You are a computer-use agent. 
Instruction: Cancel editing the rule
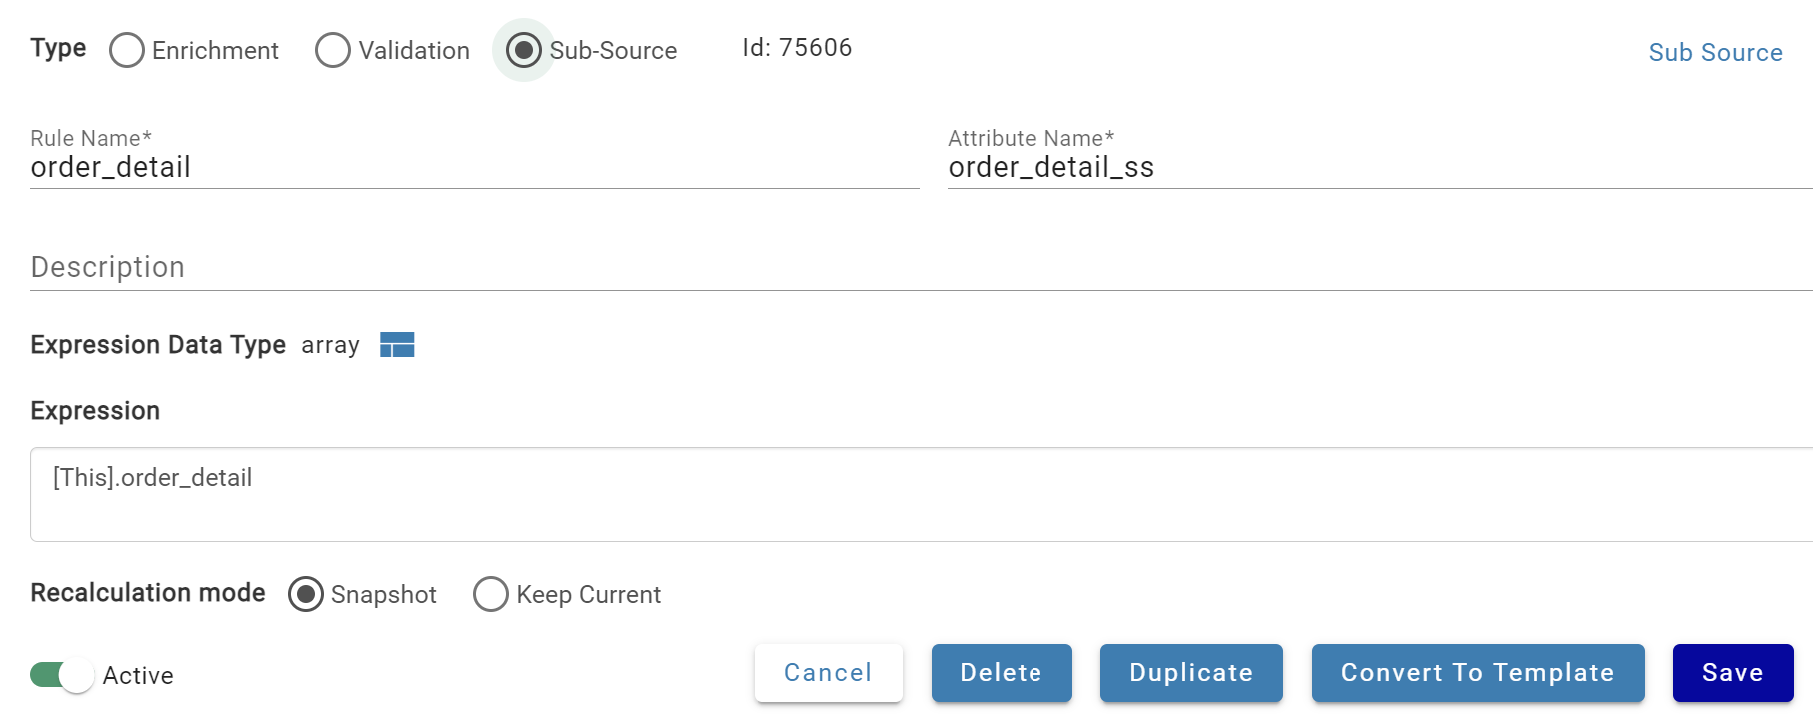828,673
